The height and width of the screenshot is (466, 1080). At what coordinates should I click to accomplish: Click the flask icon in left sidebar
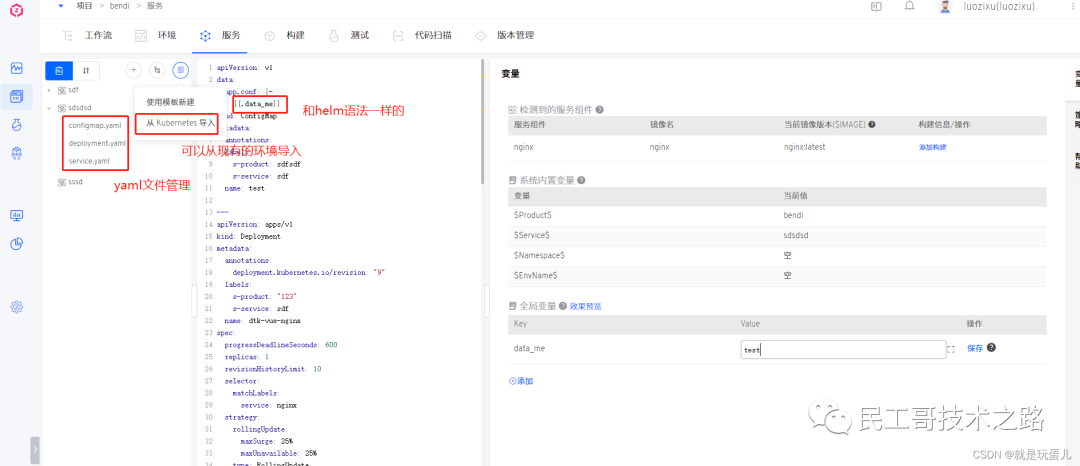(17, 125)
